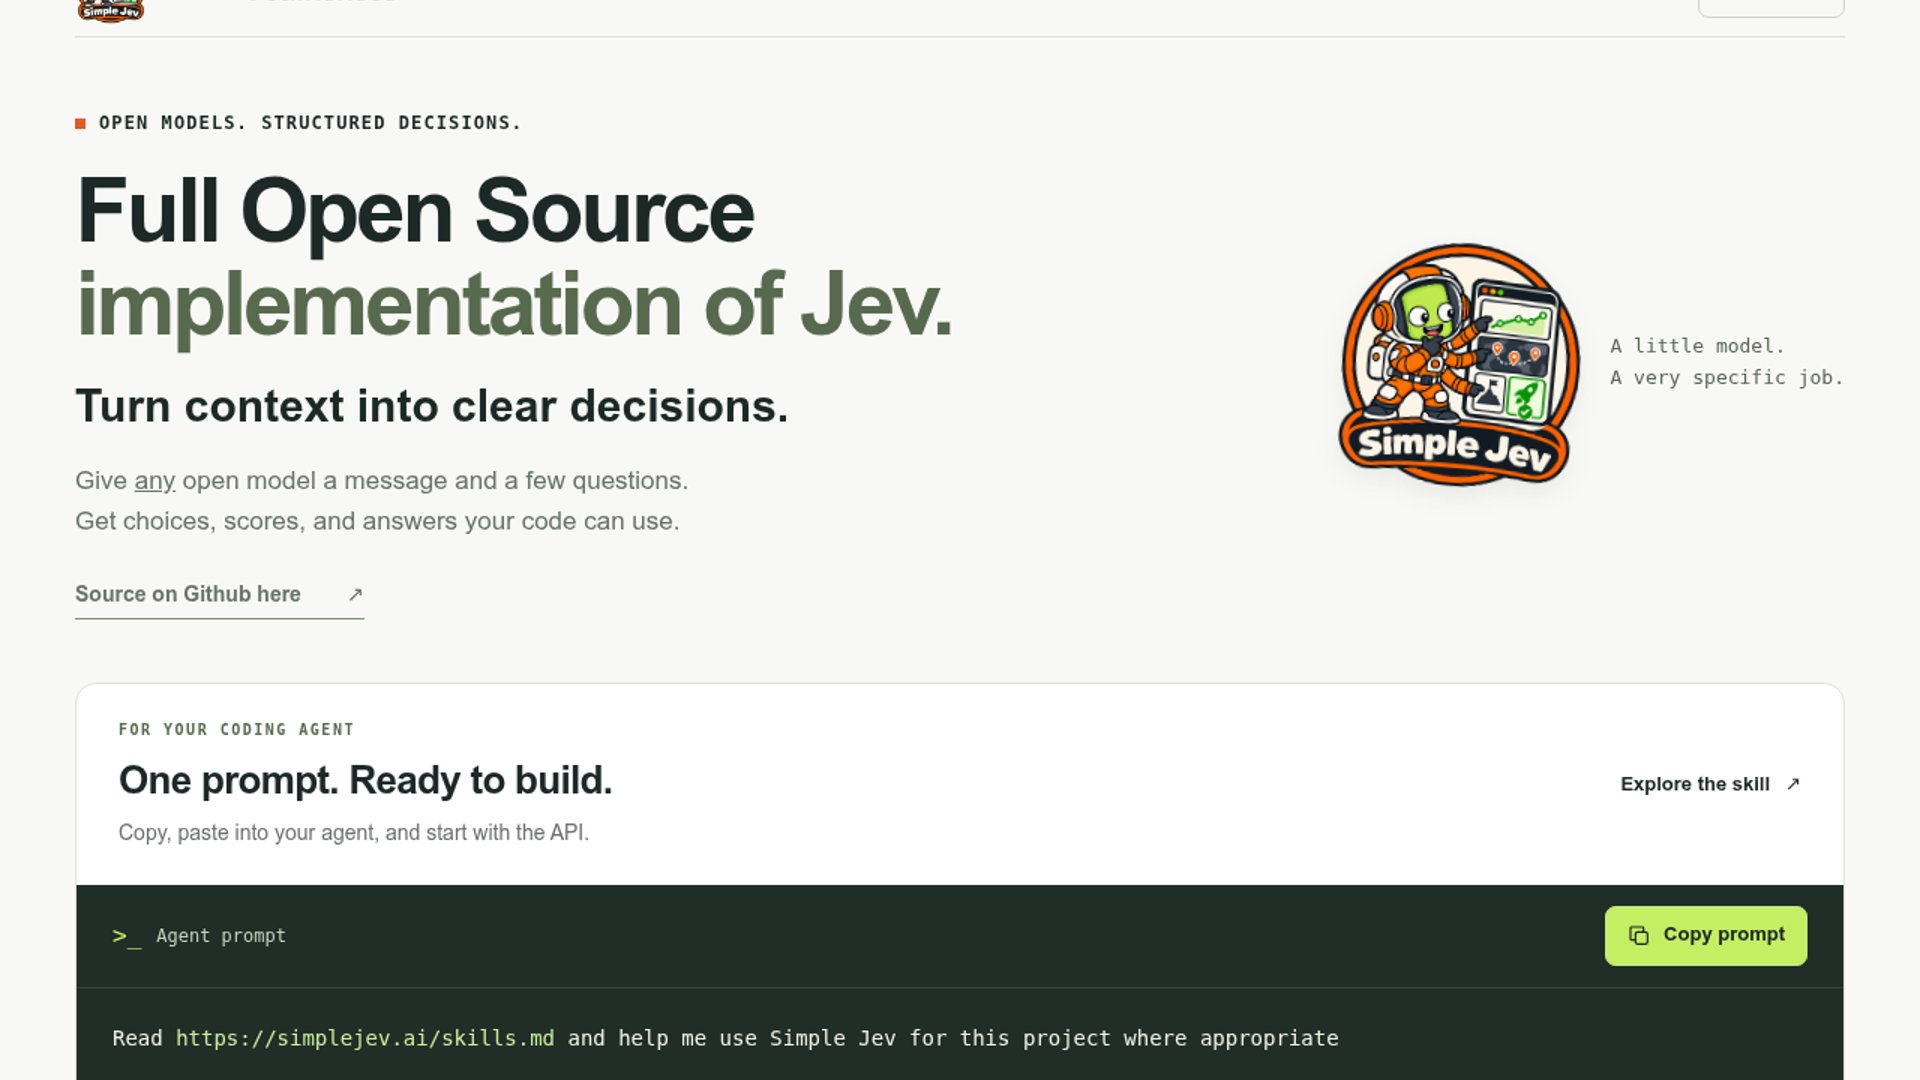
Task: Click the Simple Jev astronaut mascot badge
Action: click(x=1459, y=365)
